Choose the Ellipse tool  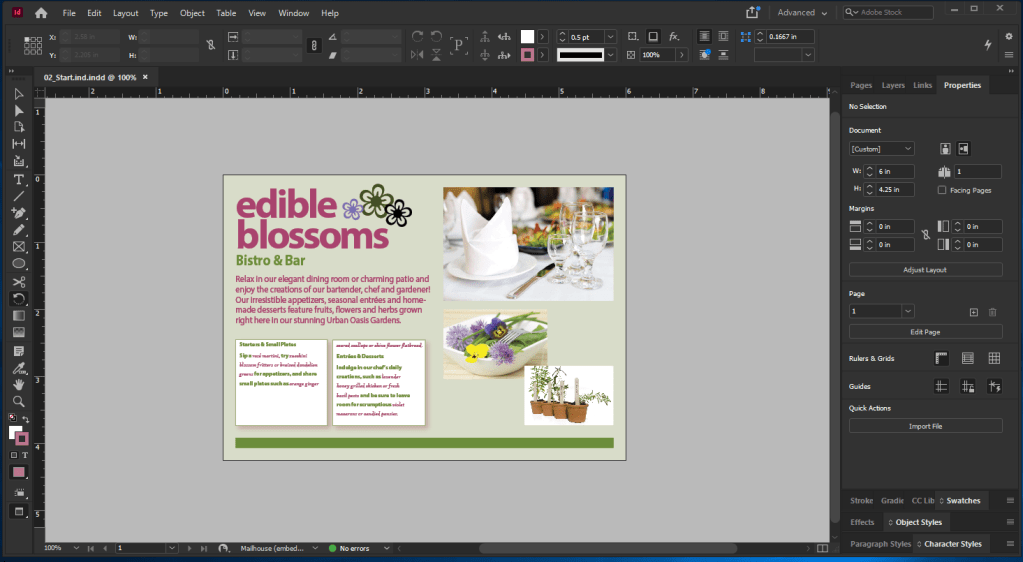click(18, 264)
